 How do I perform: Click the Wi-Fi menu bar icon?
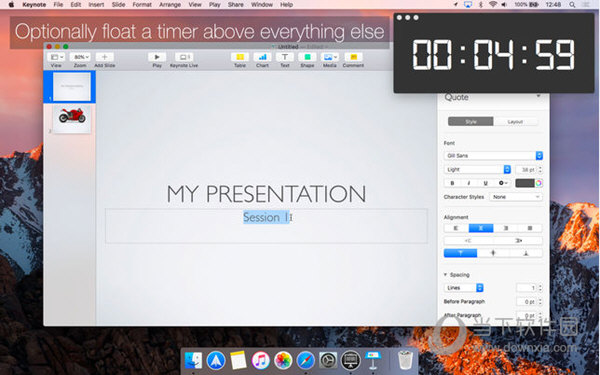tap(493, 5)
